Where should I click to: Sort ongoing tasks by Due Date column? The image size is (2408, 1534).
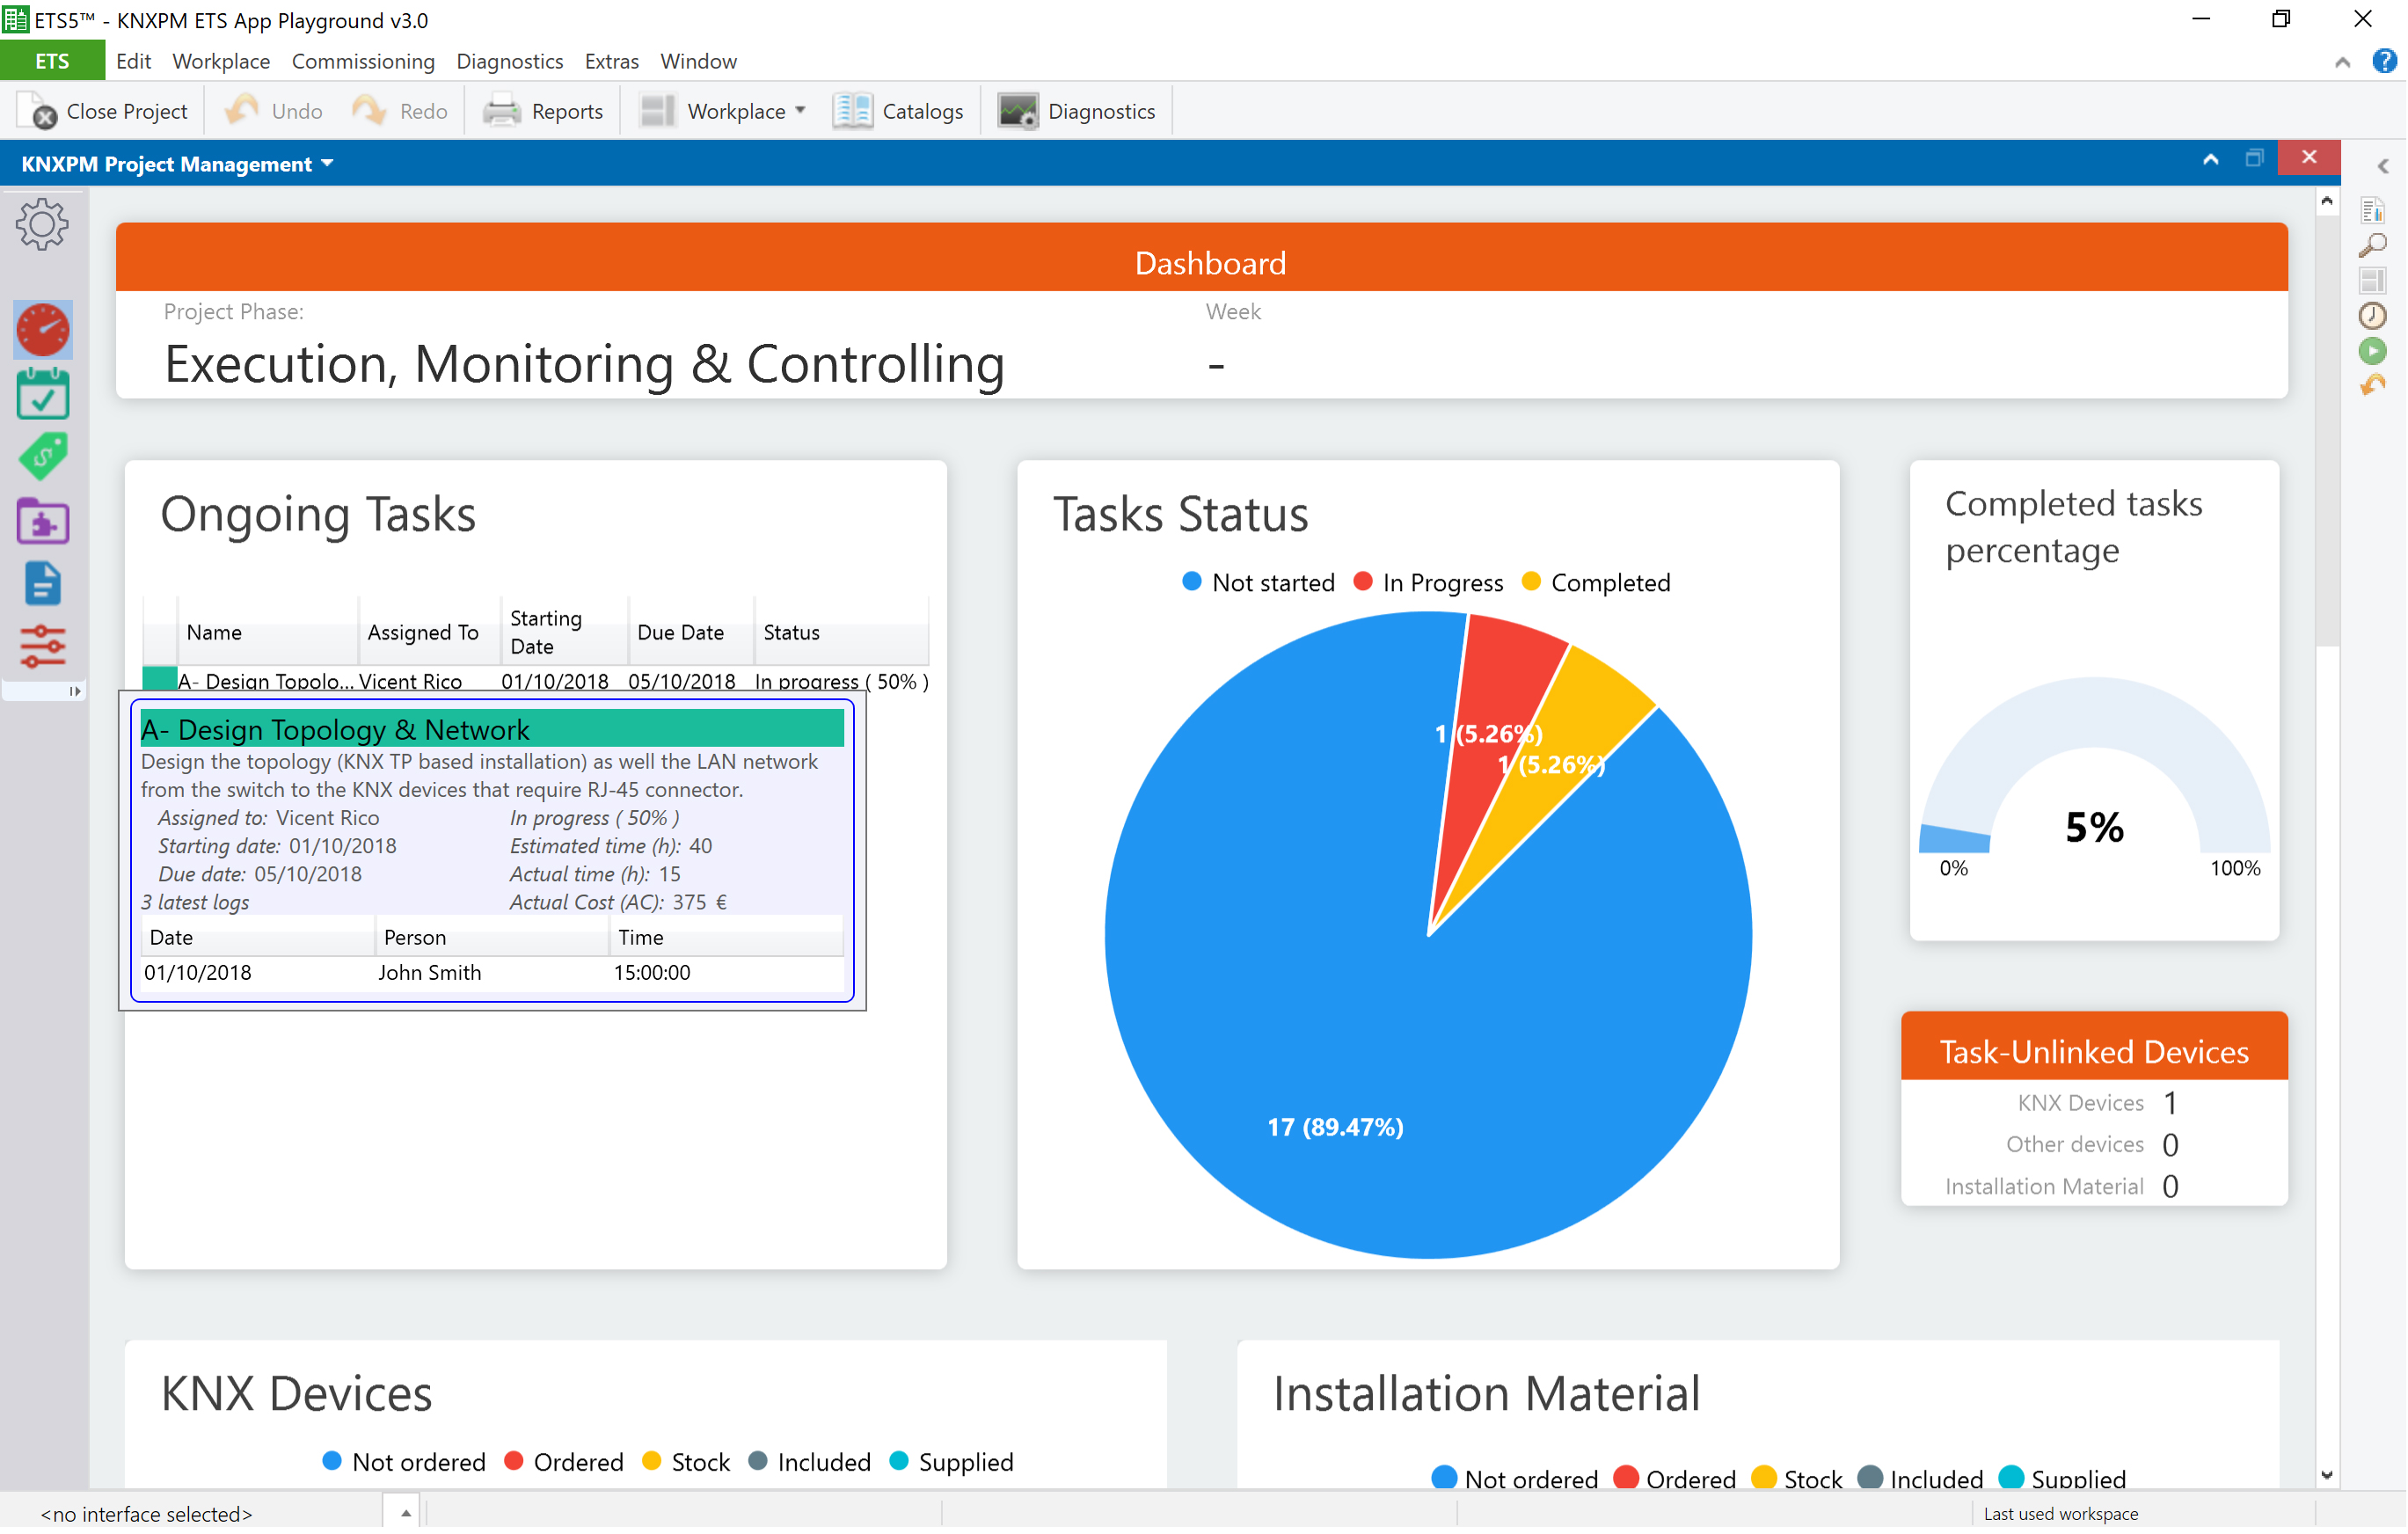click(691, 633)
